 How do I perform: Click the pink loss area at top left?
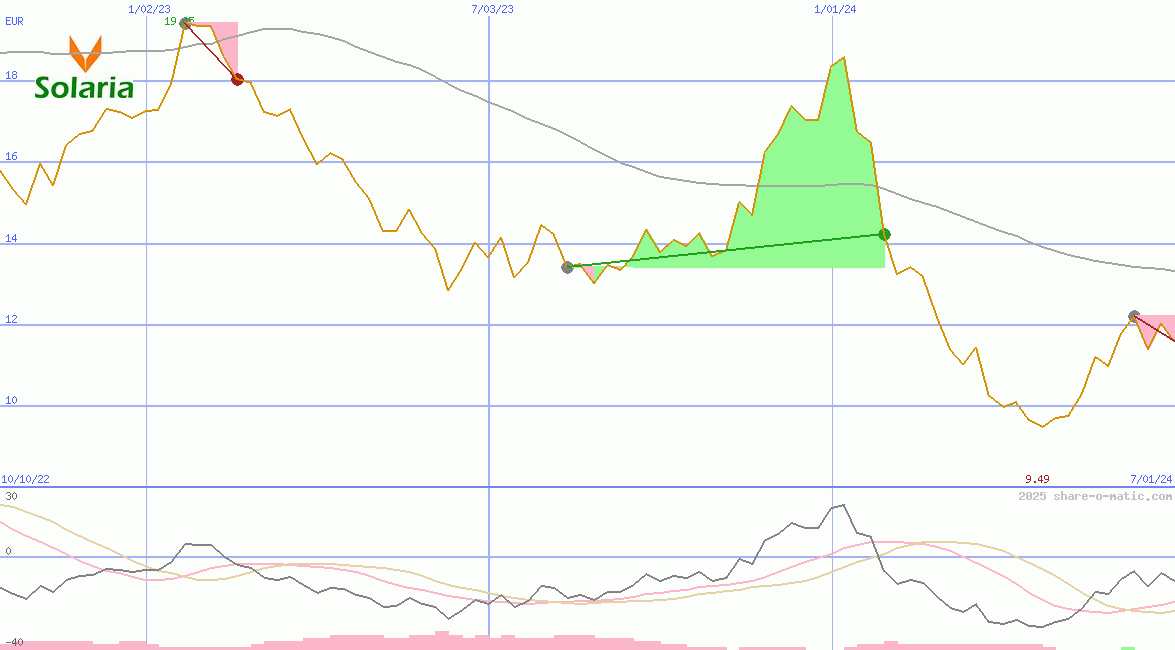click(x=225, y=38)
